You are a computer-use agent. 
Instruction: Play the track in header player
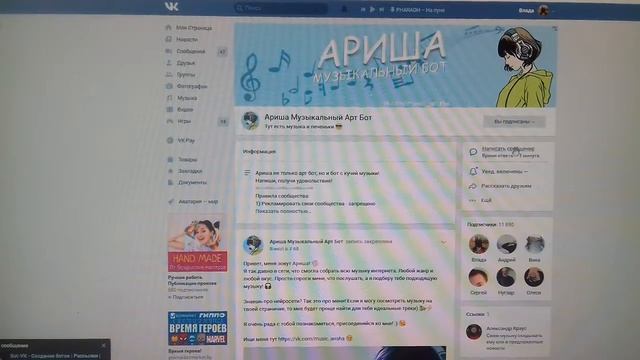(372, 9)
